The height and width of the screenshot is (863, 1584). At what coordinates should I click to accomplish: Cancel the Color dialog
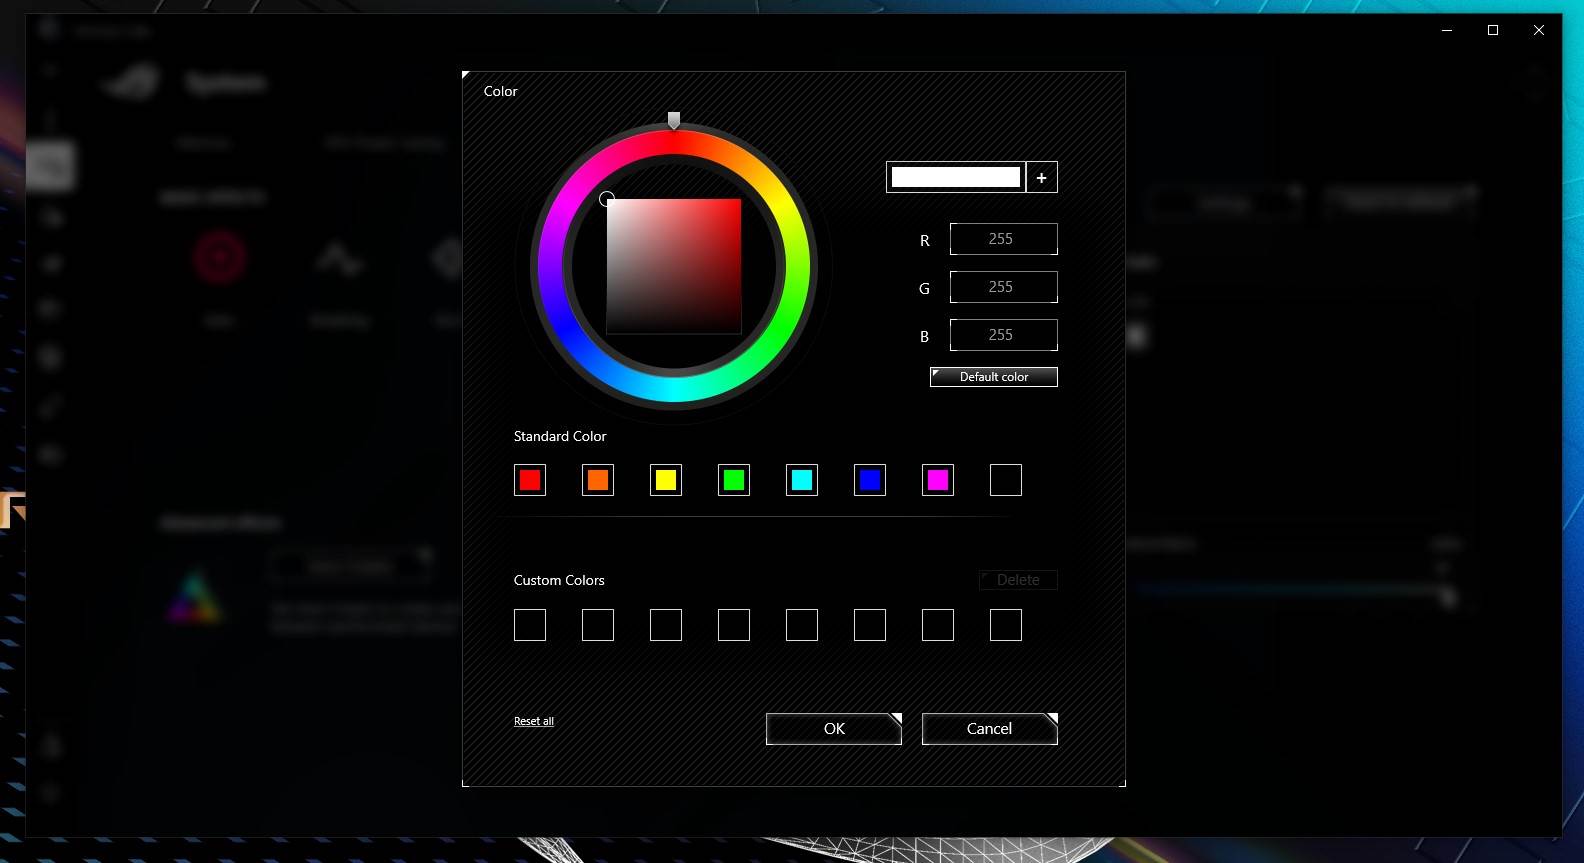point(989,729)
